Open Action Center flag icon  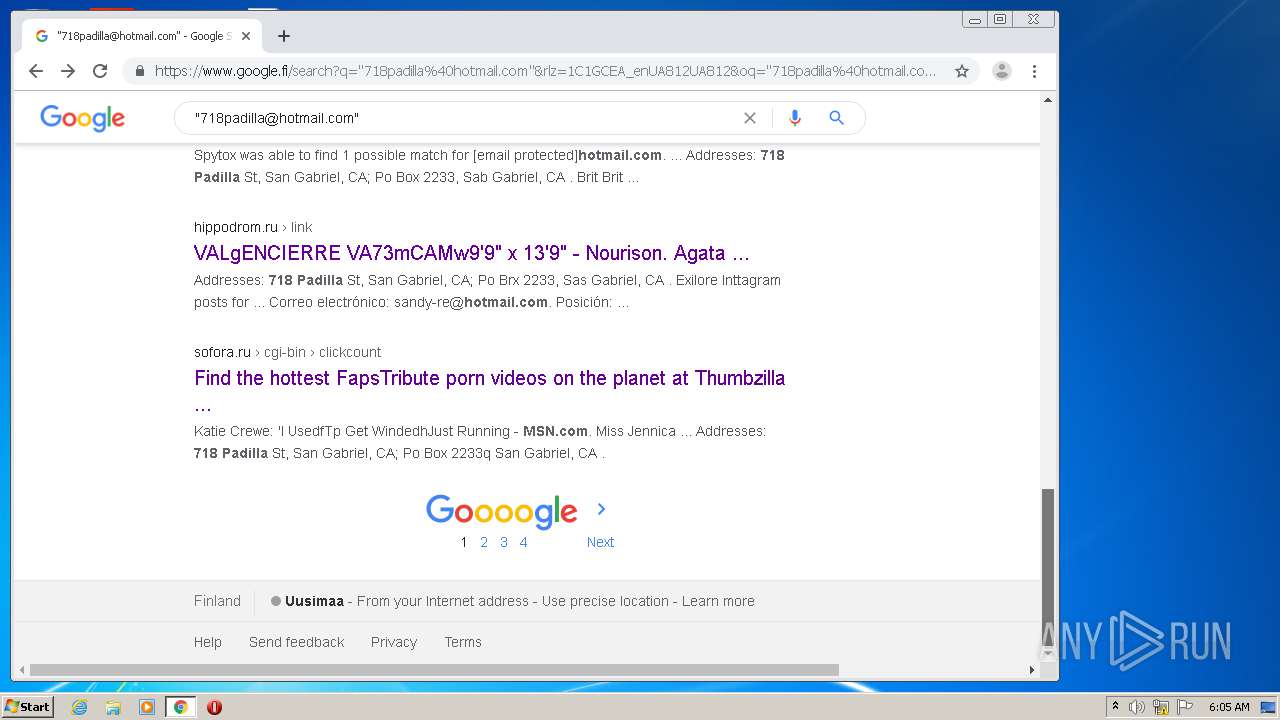point(1185,707)
